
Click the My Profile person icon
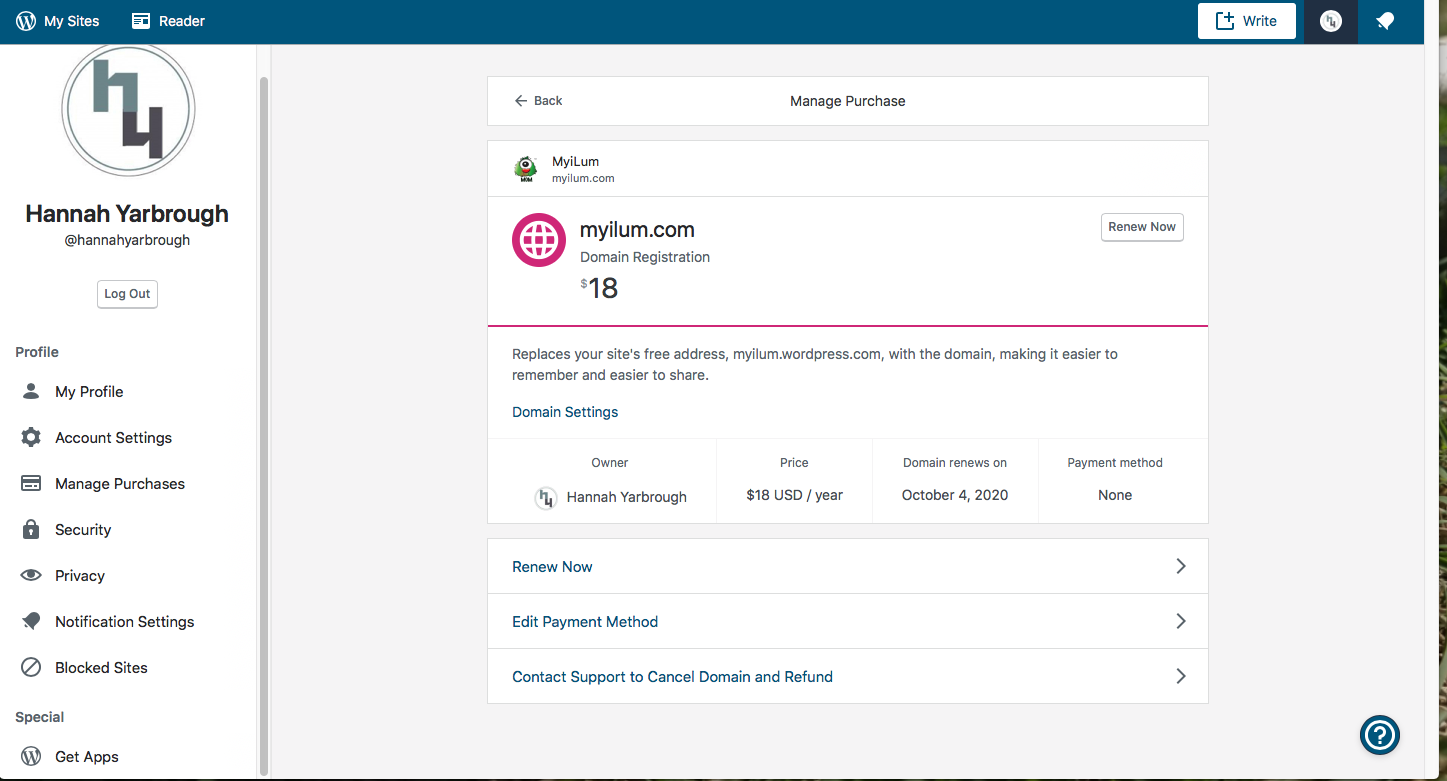click(x=31, y=391)
